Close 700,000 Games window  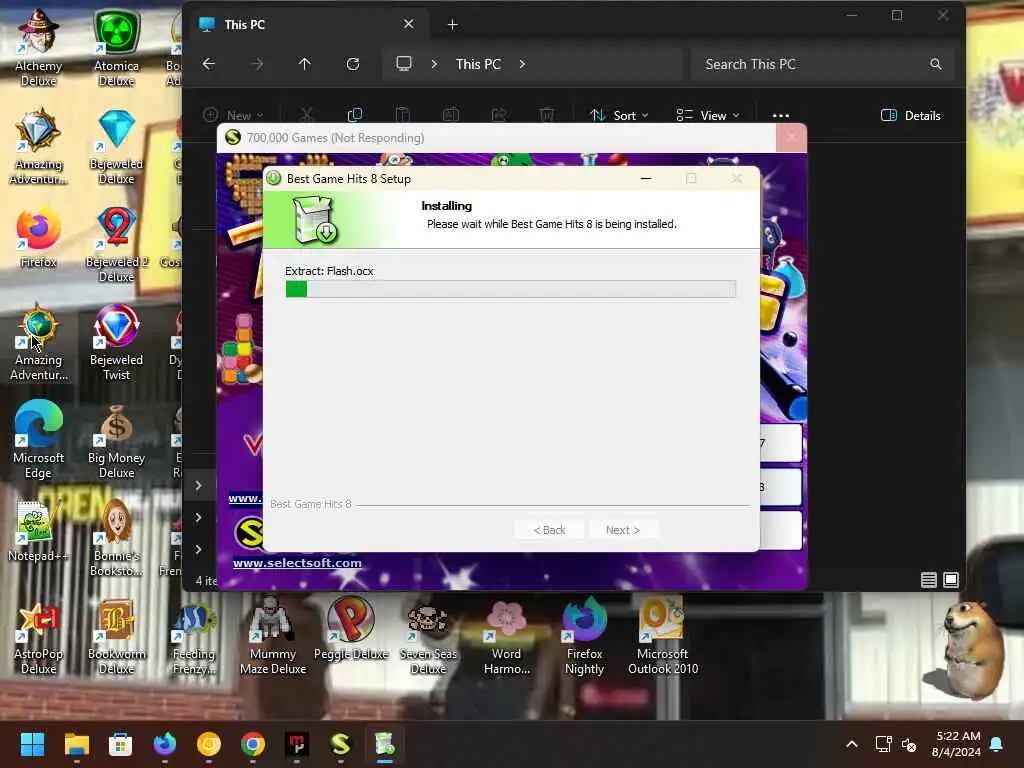click(x=792, y=138)
